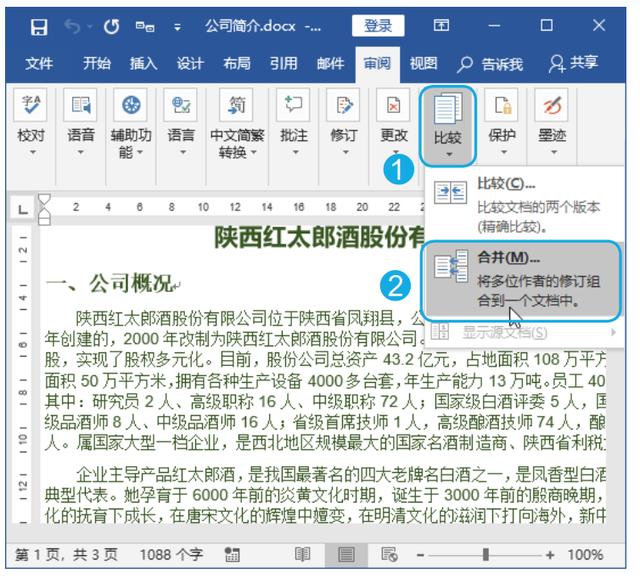Select Print Layout view icon
The width and height of the screenshot is (640, 579).
pos(346,555)
